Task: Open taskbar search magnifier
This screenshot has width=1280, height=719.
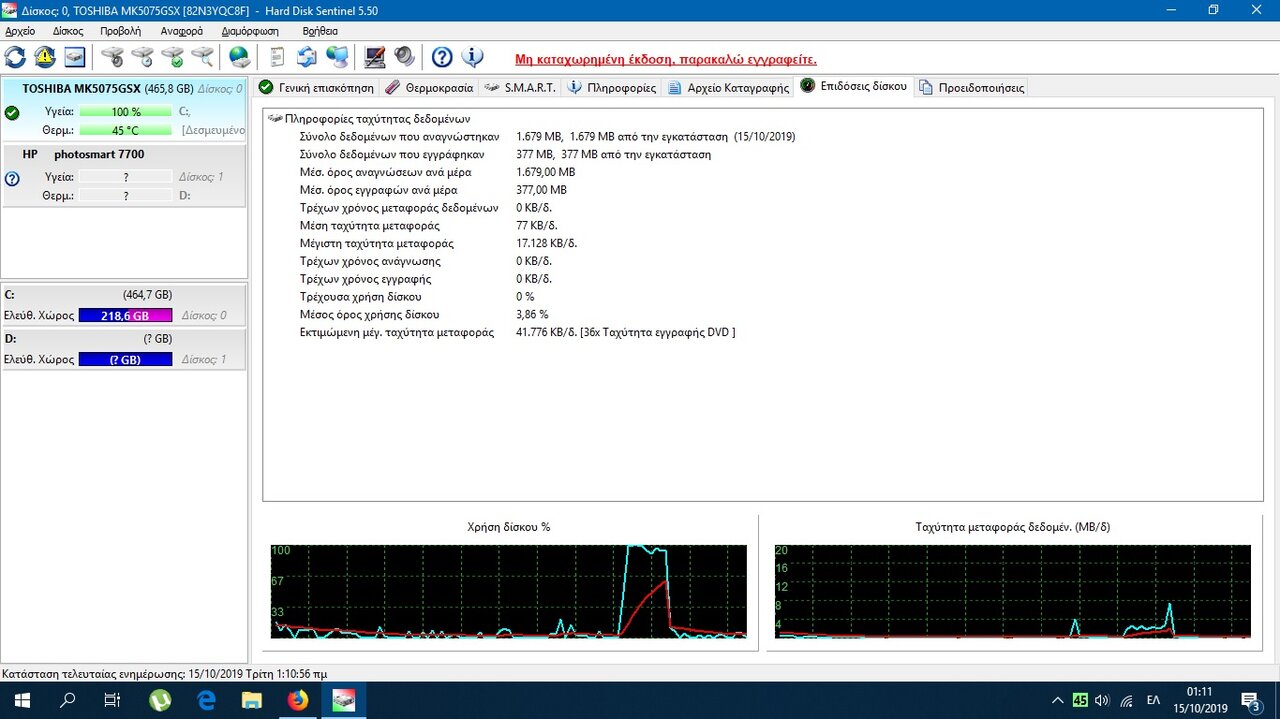Action: tap(68, 700)
